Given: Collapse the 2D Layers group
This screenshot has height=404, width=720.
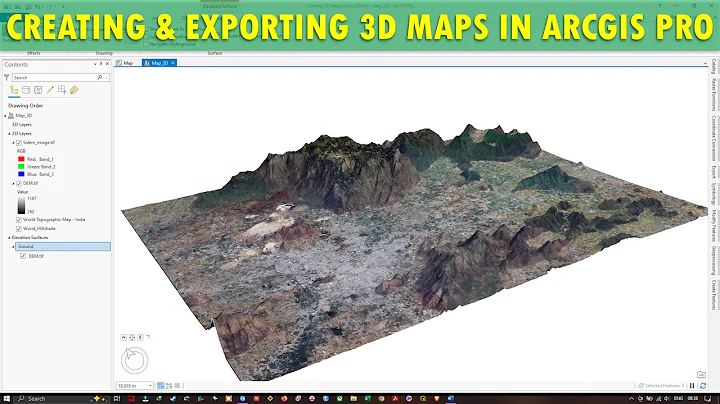Looking at the screenshot, I should tap(9, 134).
